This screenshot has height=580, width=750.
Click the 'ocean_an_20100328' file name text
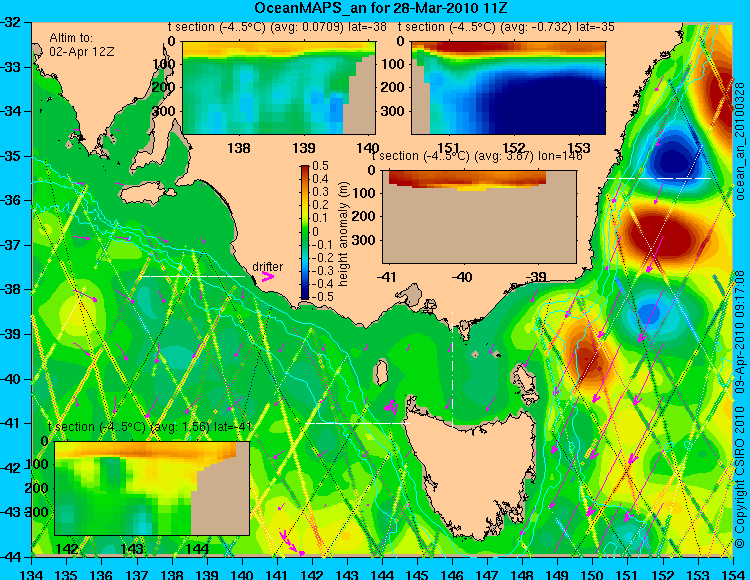740,141
